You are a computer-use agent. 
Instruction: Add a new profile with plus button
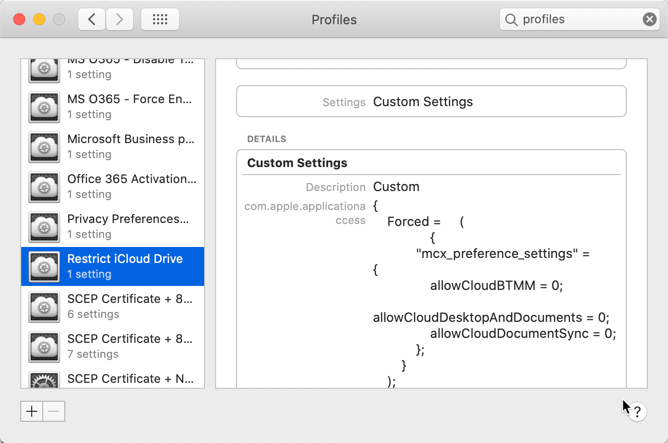coord(32,411)
